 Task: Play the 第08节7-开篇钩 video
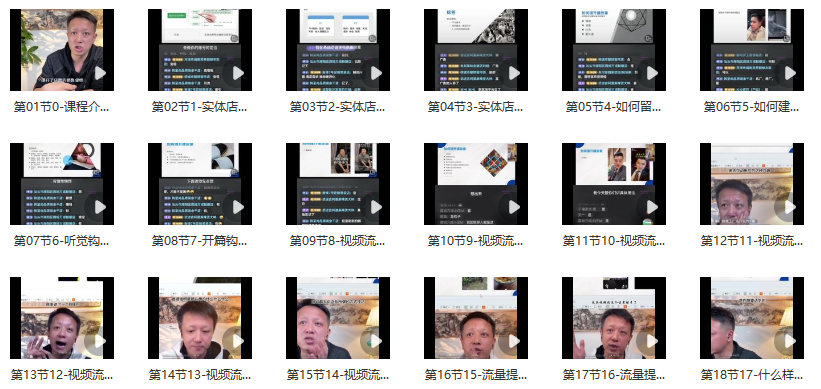point(237,207)
